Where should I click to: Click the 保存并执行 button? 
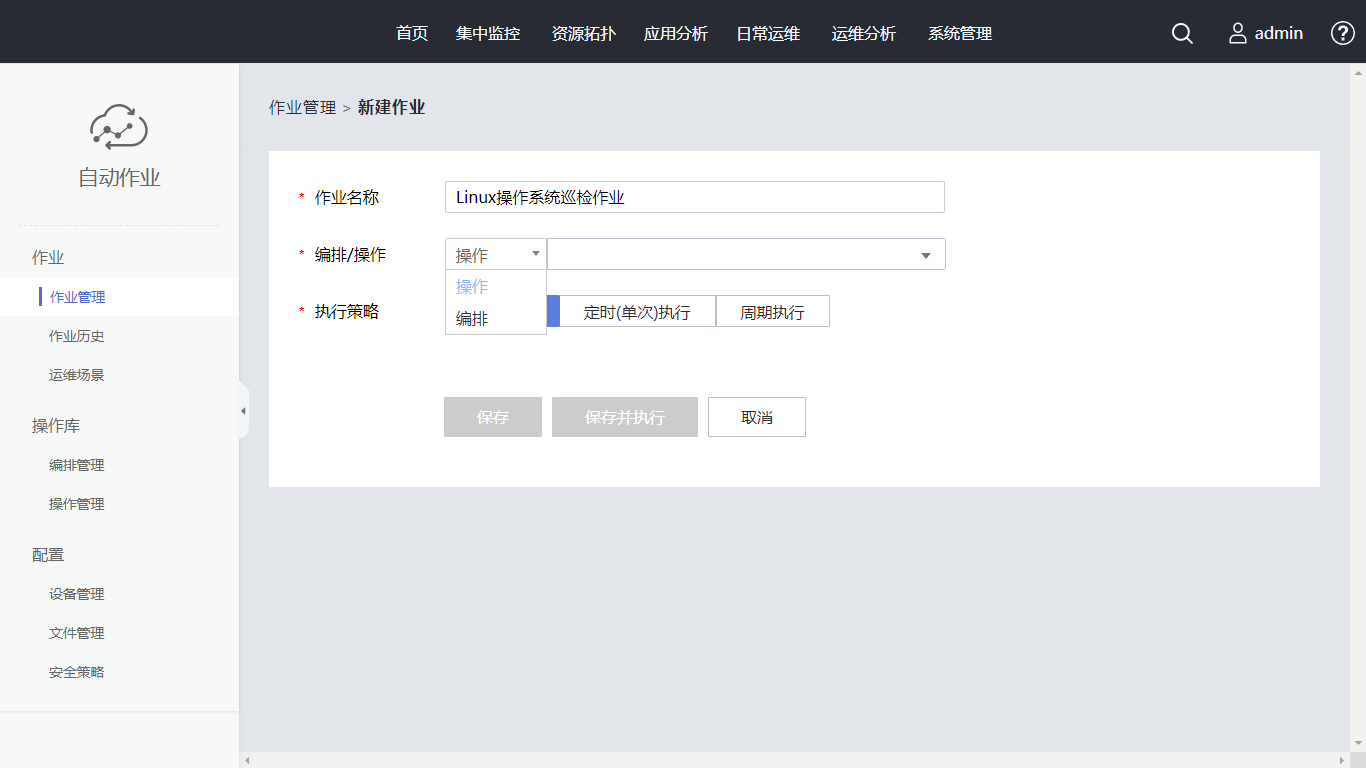tap(625, 417)
